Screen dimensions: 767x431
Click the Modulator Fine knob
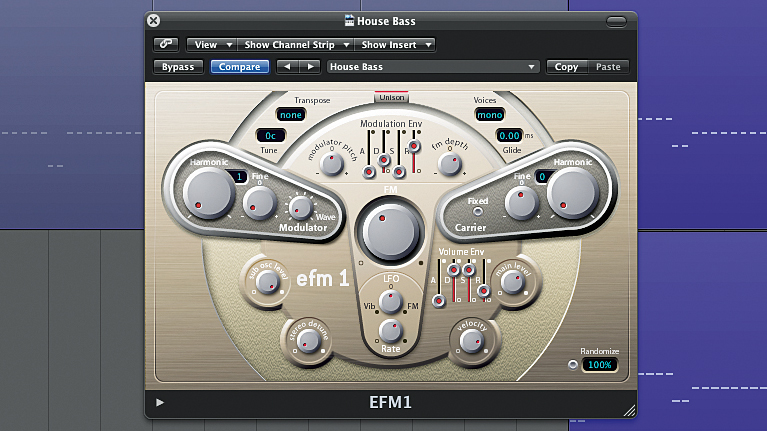click(x=260, y=203)
